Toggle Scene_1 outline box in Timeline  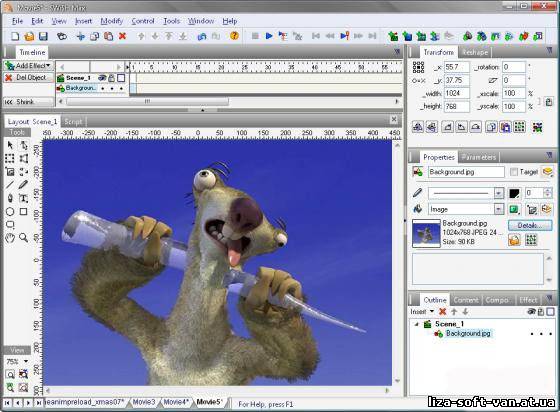tap(121, 77)
